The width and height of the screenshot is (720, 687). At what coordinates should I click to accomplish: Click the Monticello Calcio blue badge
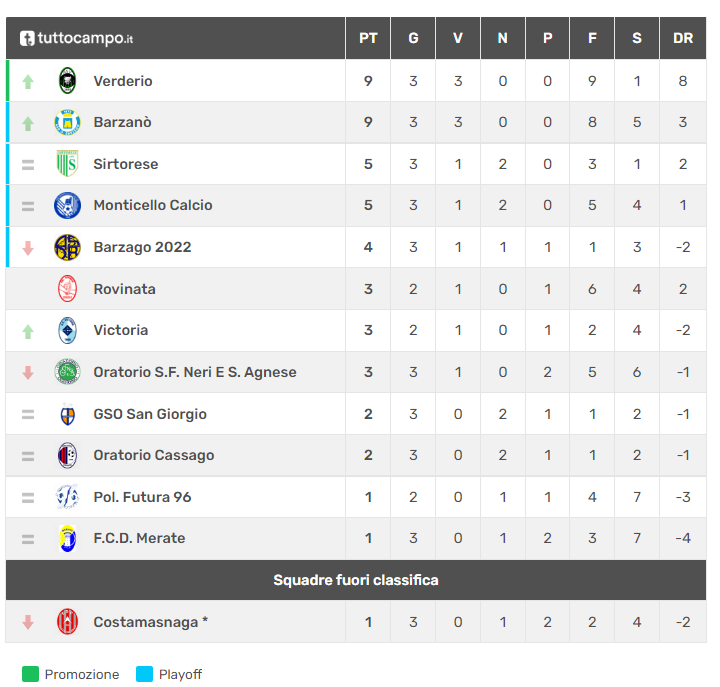[x=67, y=205]
